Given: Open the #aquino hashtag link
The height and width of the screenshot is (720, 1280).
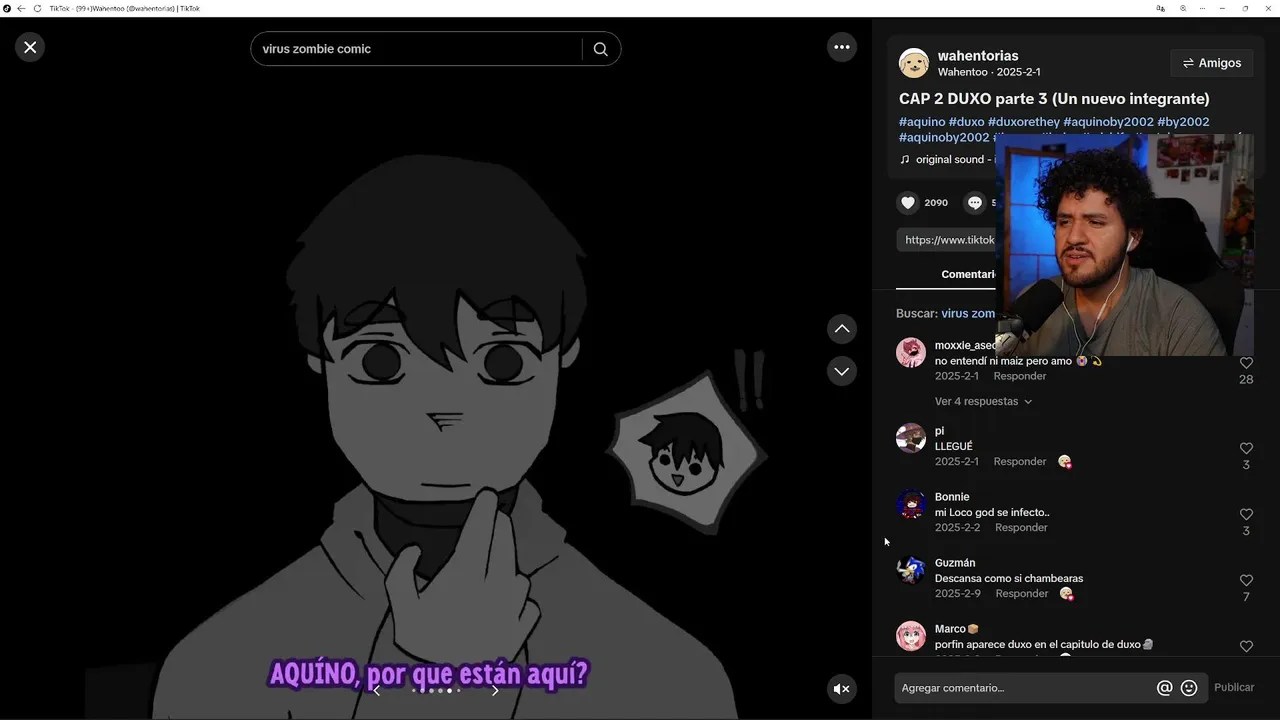Looking at the screenshot, I should tap(922, 122).
